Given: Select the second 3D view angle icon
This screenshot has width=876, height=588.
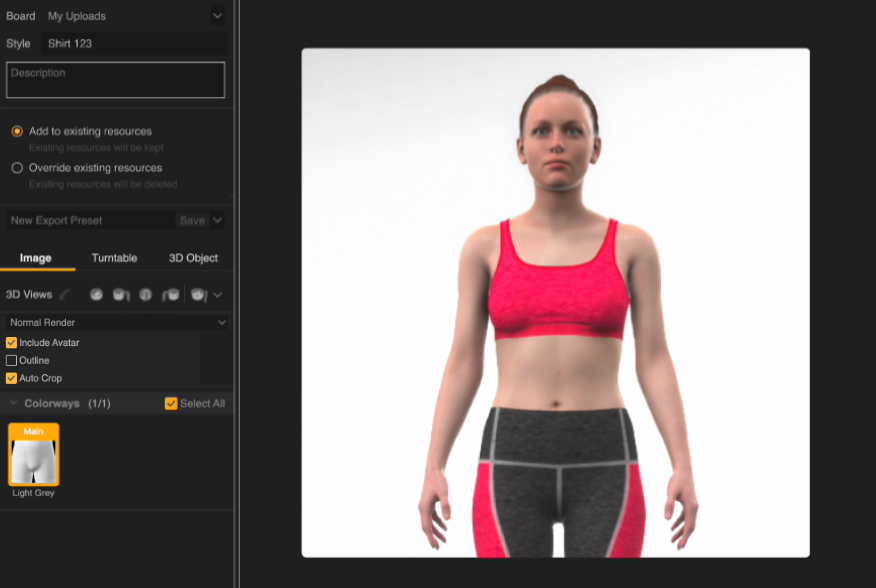Looking at the screenshot, I should (121, 295).
